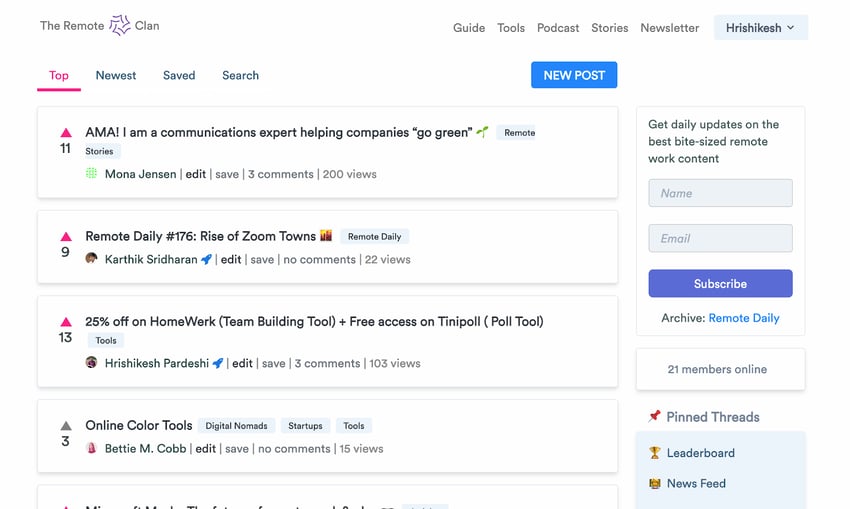
Task: Click The Remote Clan logo icon
Action: pyautogui.click(x=119, y=25)
